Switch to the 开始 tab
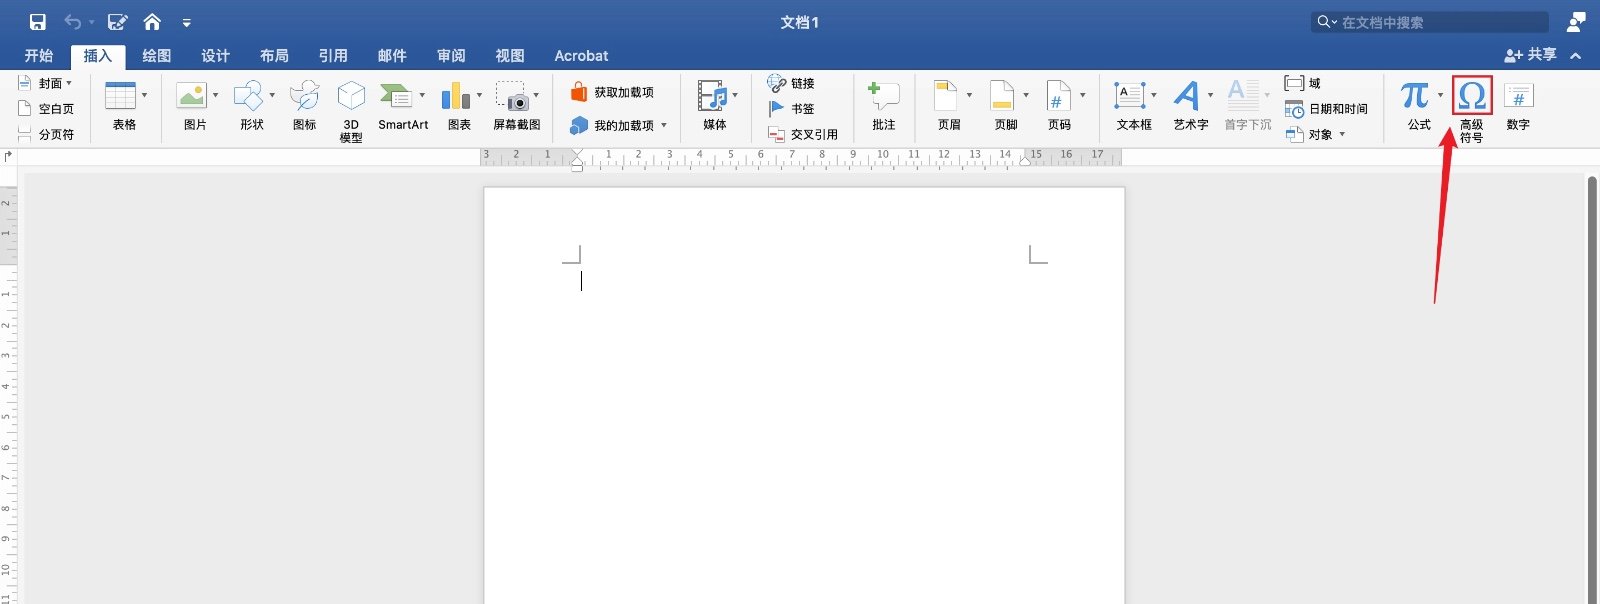Screen dimensions: 1600x604 click(39, 56)
